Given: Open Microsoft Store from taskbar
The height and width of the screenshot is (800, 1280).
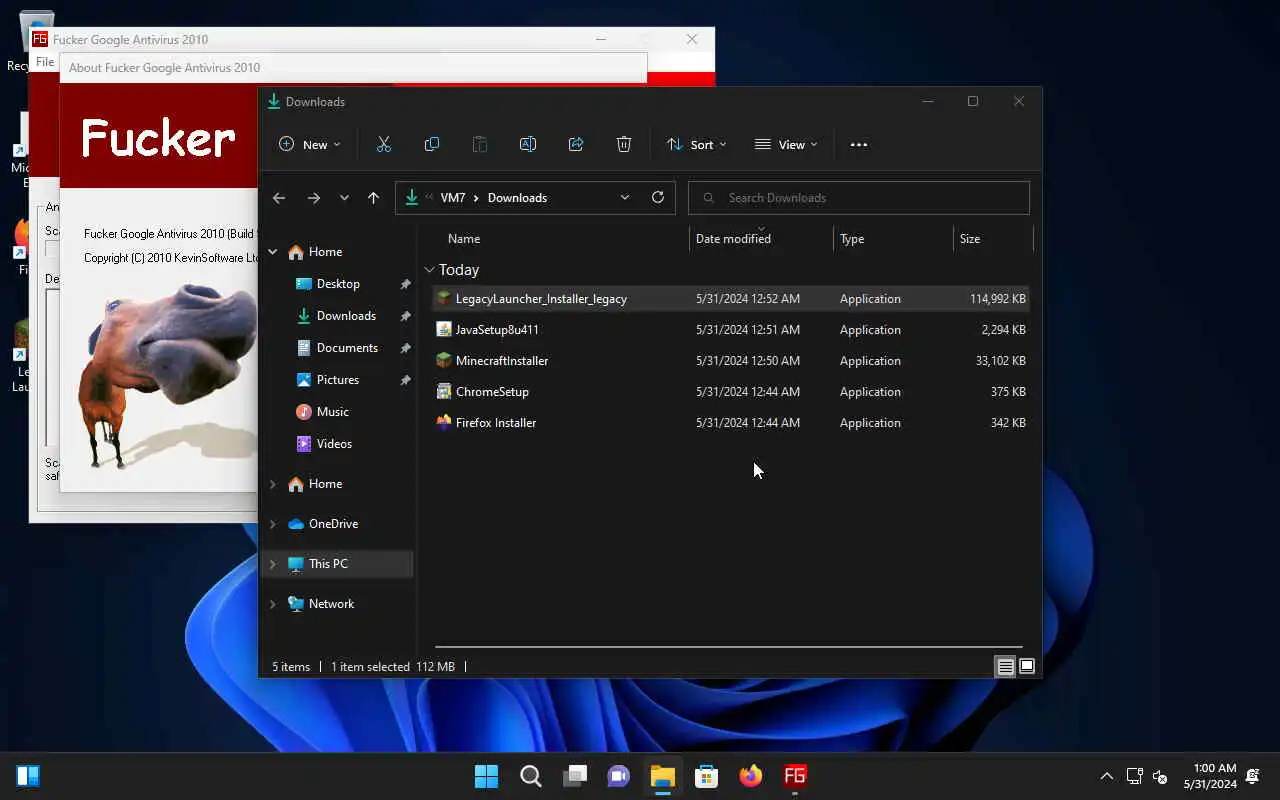Looking at the screenshot, I should (x=706, y=776).
